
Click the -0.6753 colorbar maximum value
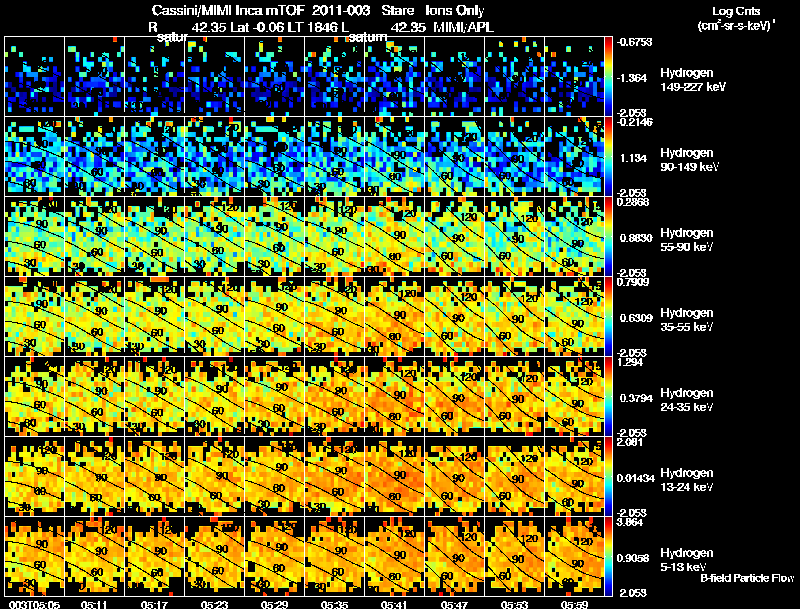(x=634, y=42)
